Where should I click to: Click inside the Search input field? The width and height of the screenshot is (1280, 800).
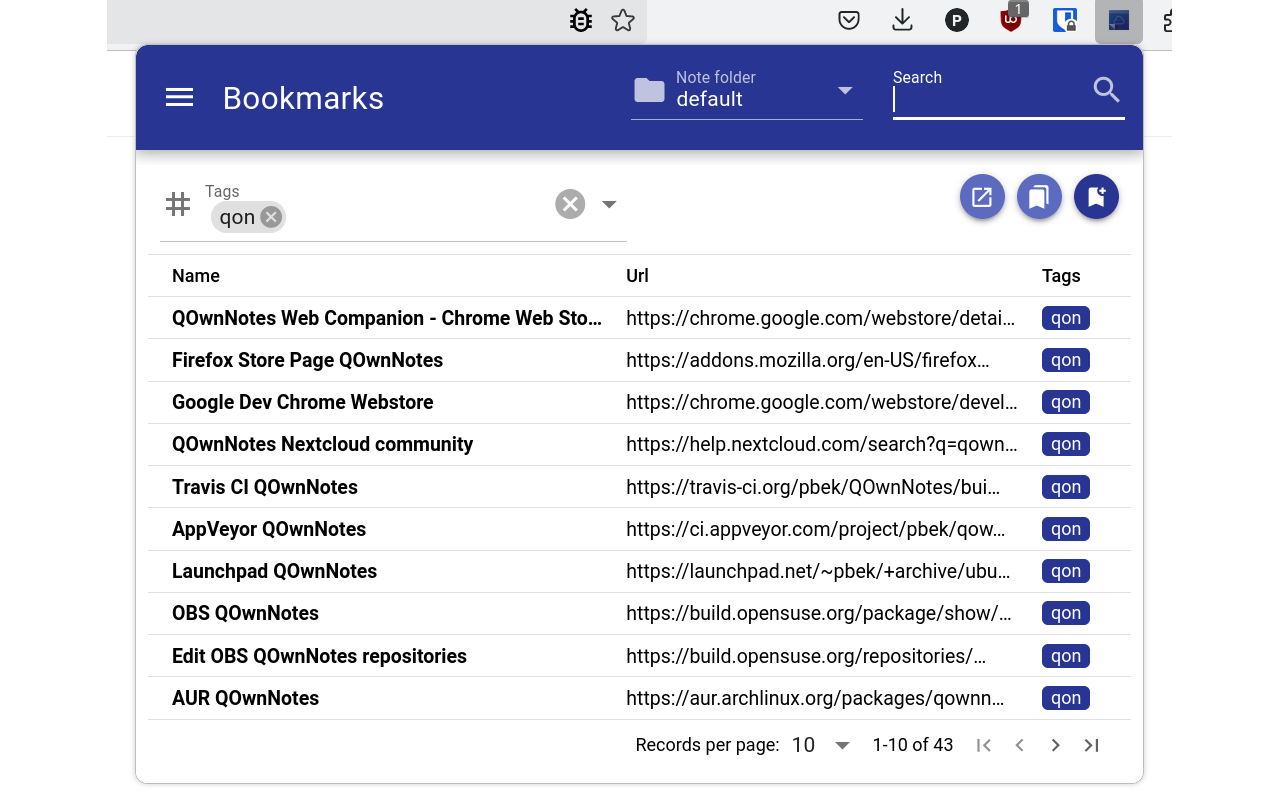point(990,100)
